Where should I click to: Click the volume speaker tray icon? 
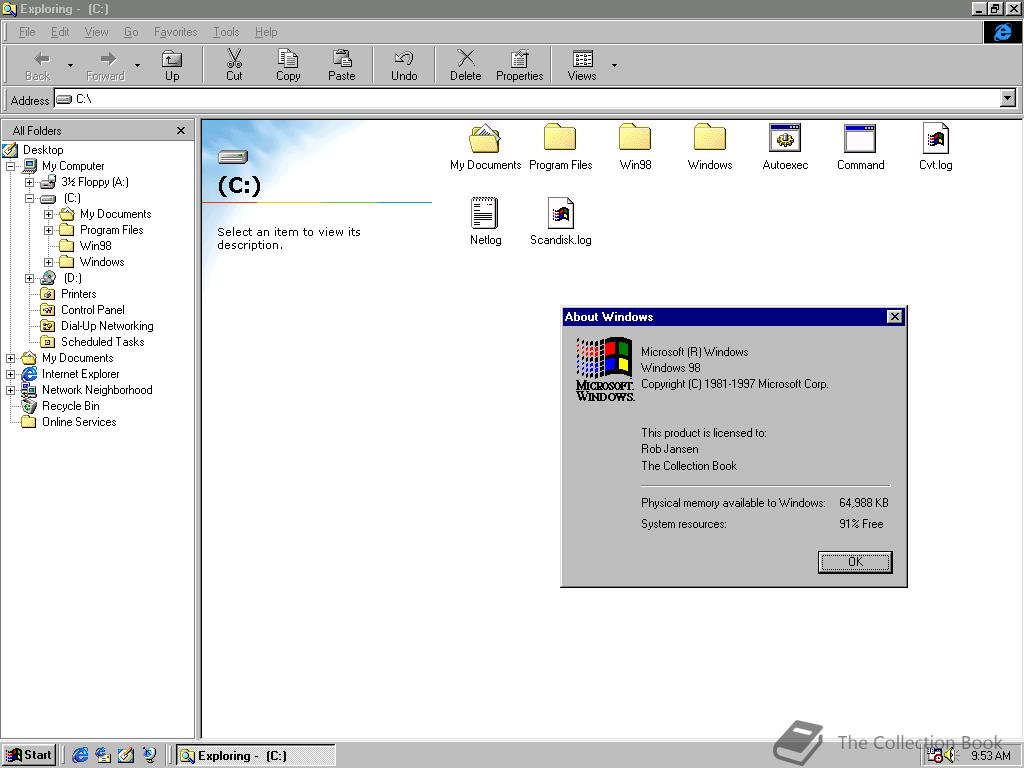click(950, 756)
